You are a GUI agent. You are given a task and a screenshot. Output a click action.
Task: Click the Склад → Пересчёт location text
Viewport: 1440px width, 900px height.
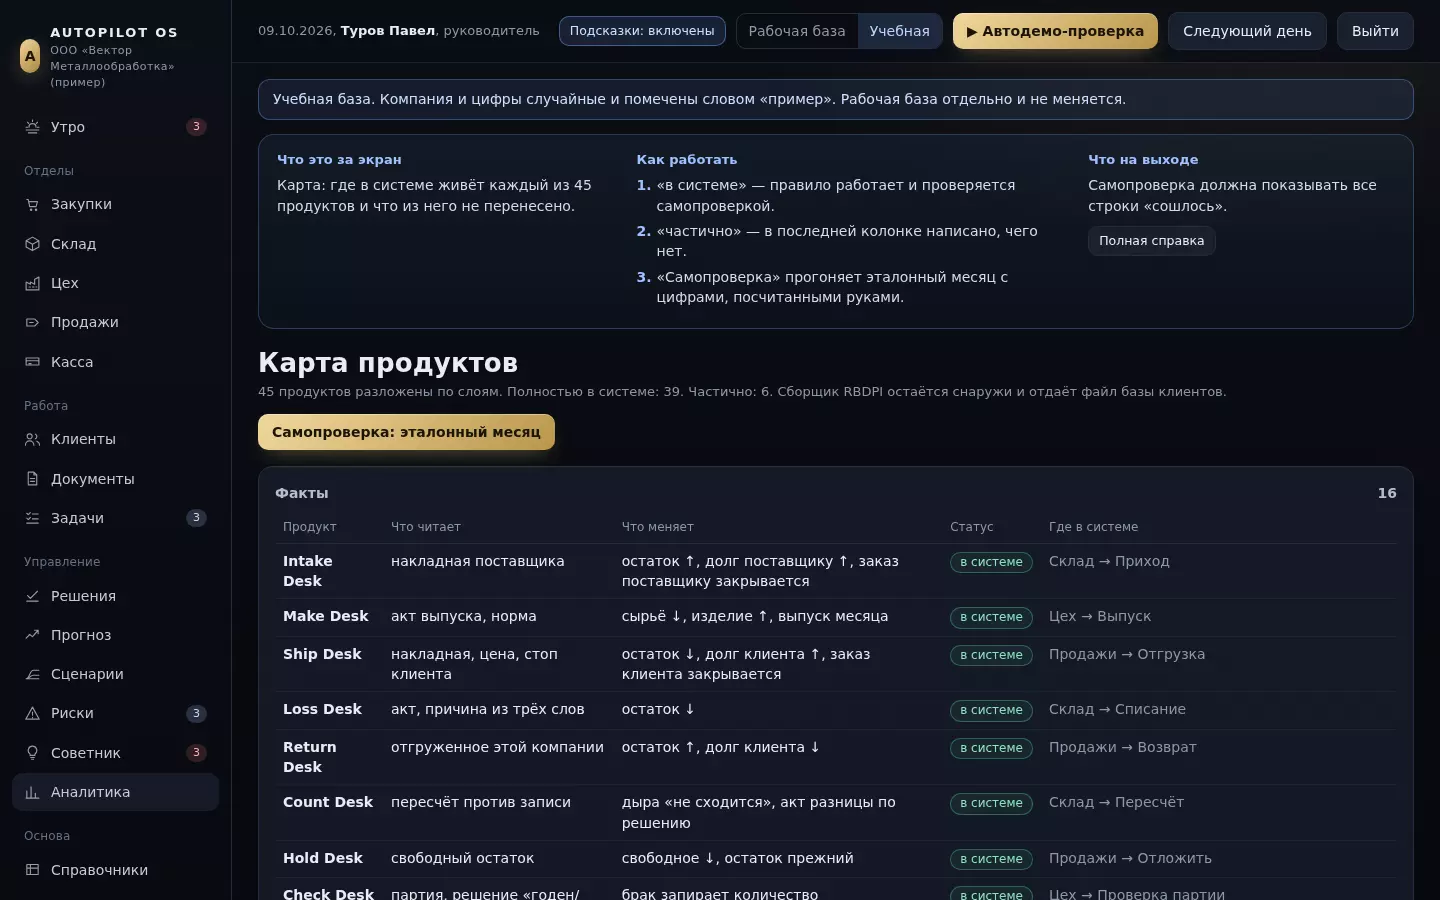[1116, 803]
